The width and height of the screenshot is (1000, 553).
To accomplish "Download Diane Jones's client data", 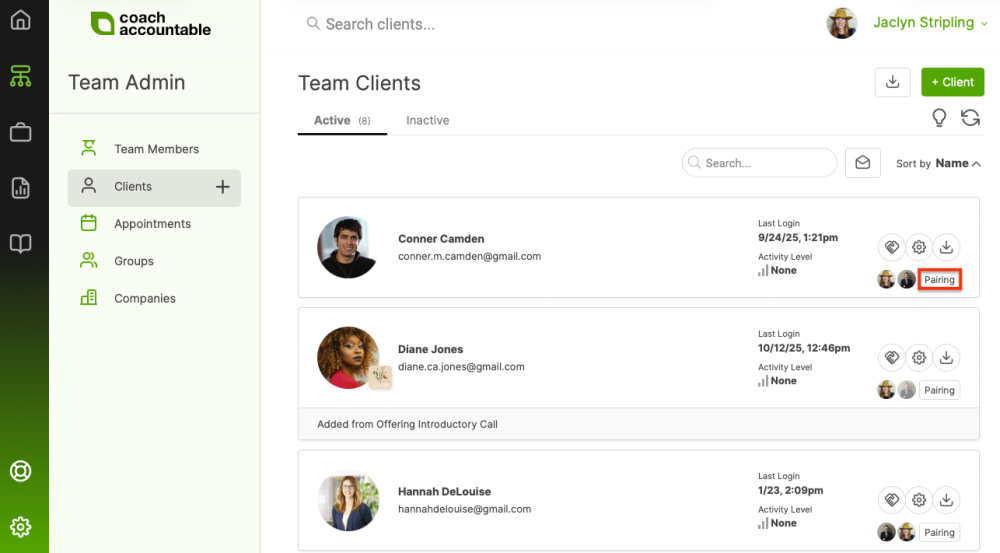I will (x=948, y=357).
